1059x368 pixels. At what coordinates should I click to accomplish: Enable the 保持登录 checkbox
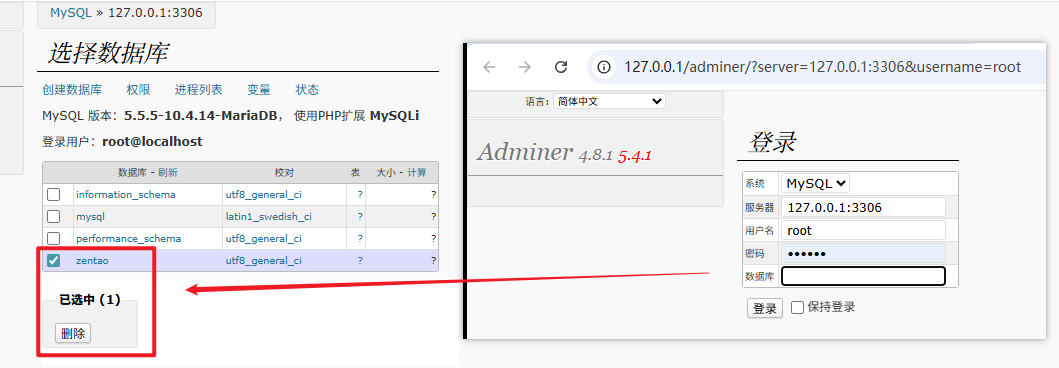point(798,307)
